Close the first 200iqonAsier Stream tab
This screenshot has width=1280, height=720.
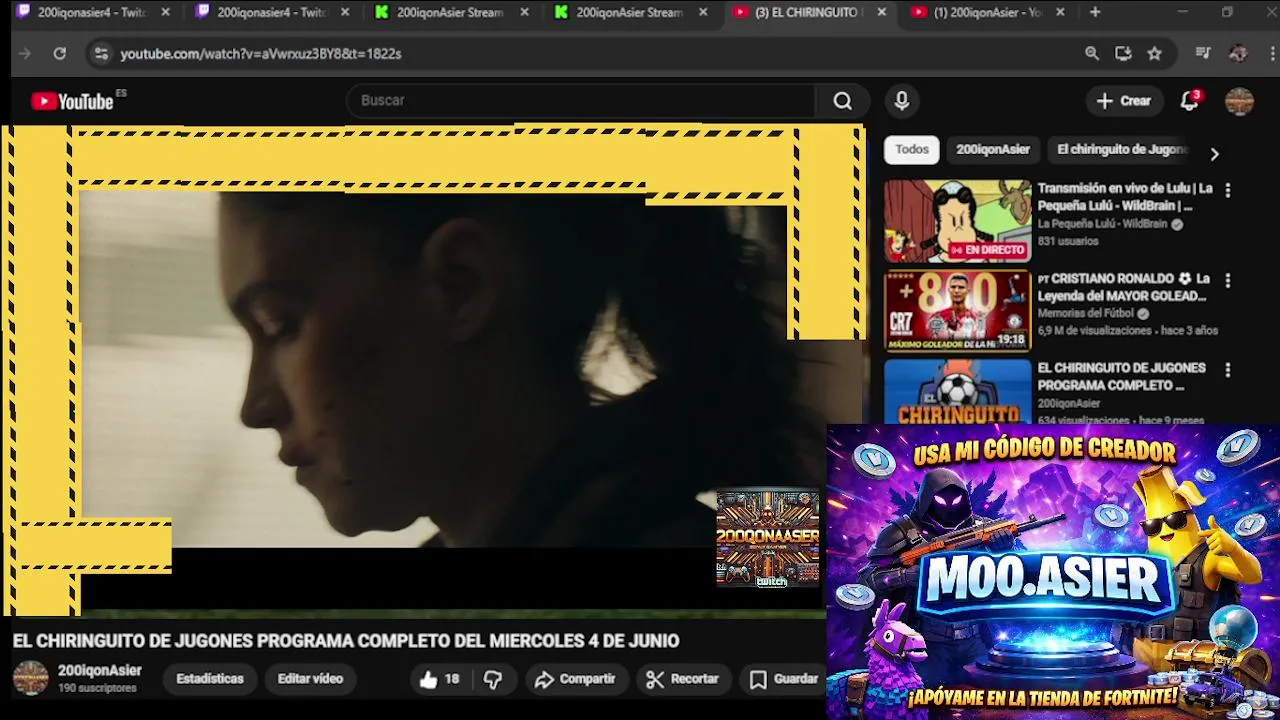pos(524,12)
